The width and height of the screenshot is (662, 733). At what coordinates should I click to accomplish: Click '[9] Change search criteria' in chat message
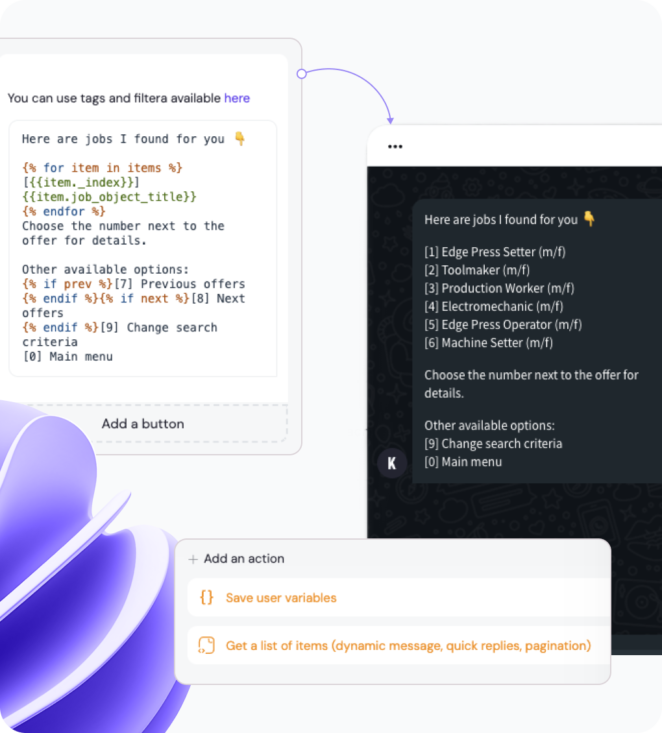[x=493, y=444]
